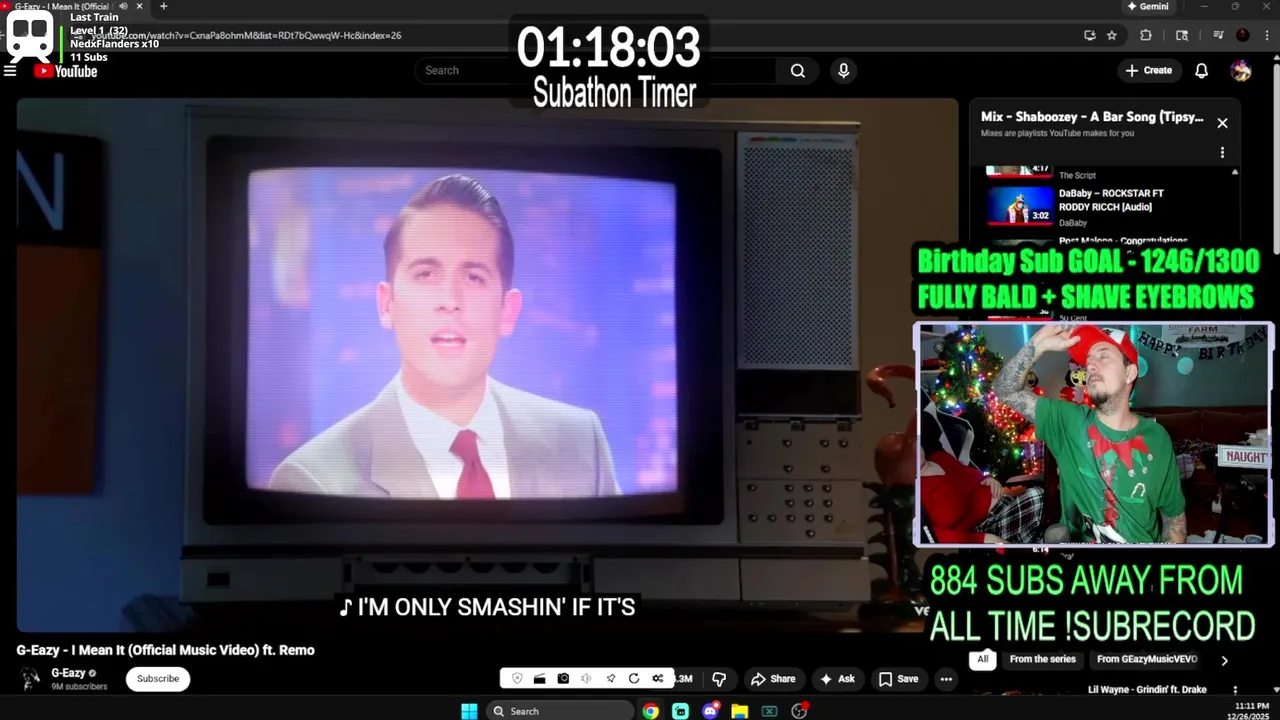The width and height of the screenshot is (1280, 720).
Task: Open the G-Eazy channel name link
Action: pyautogui.click(x=68, y=673)
